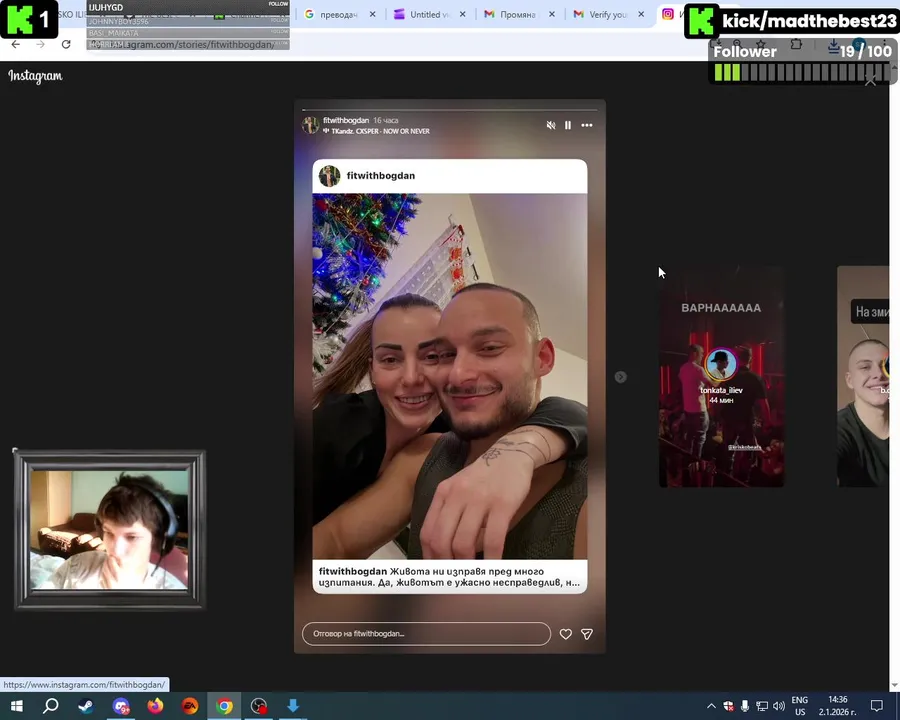Open the EA app from the taskbar
Viewport: 900px width, 720px height.
[190, 706]
